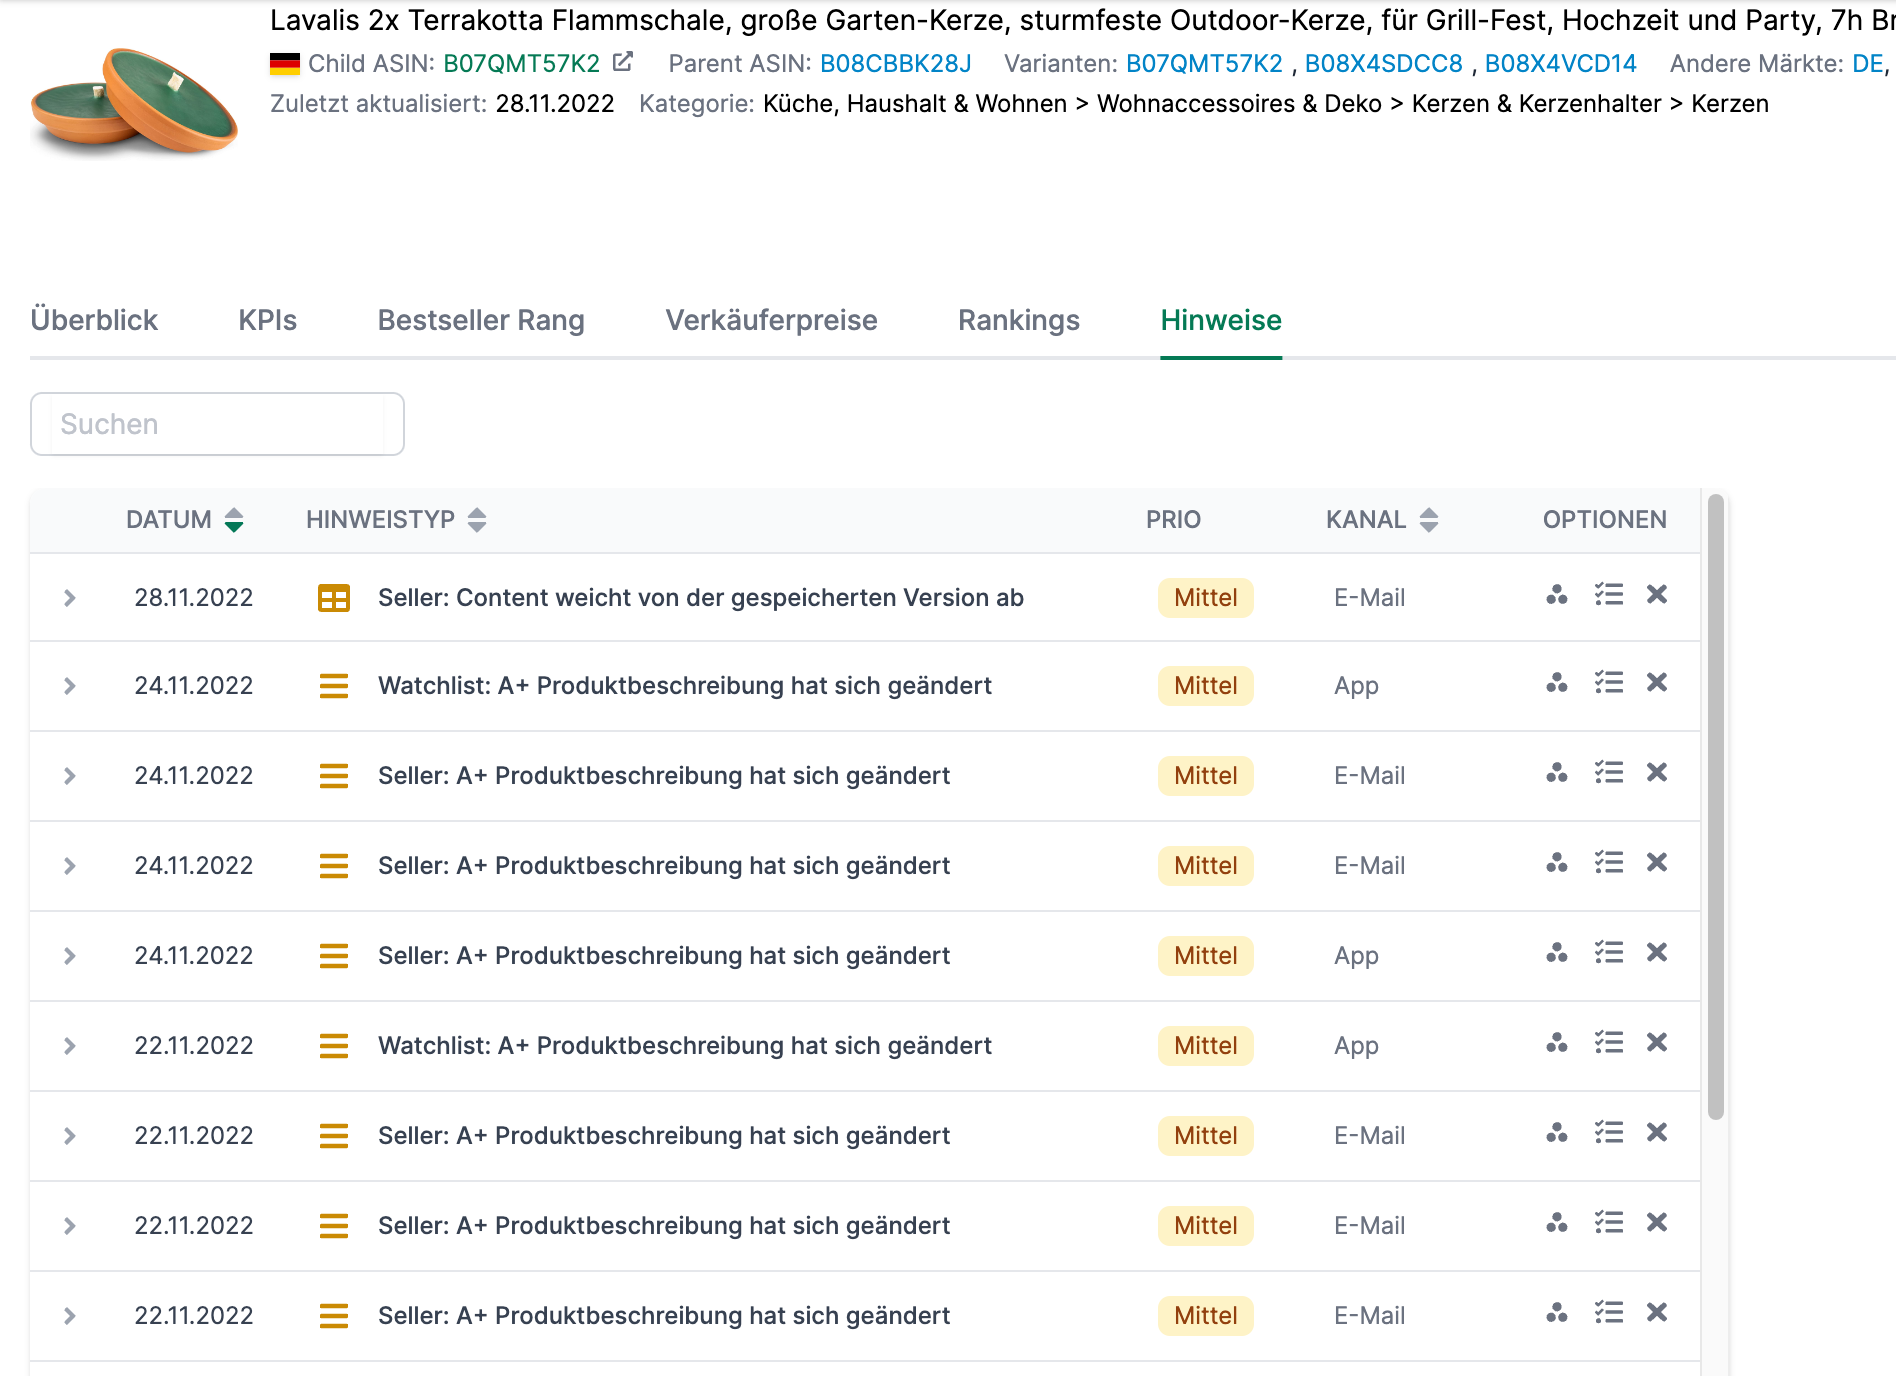Open the KPIs tab

click(268, 320)
